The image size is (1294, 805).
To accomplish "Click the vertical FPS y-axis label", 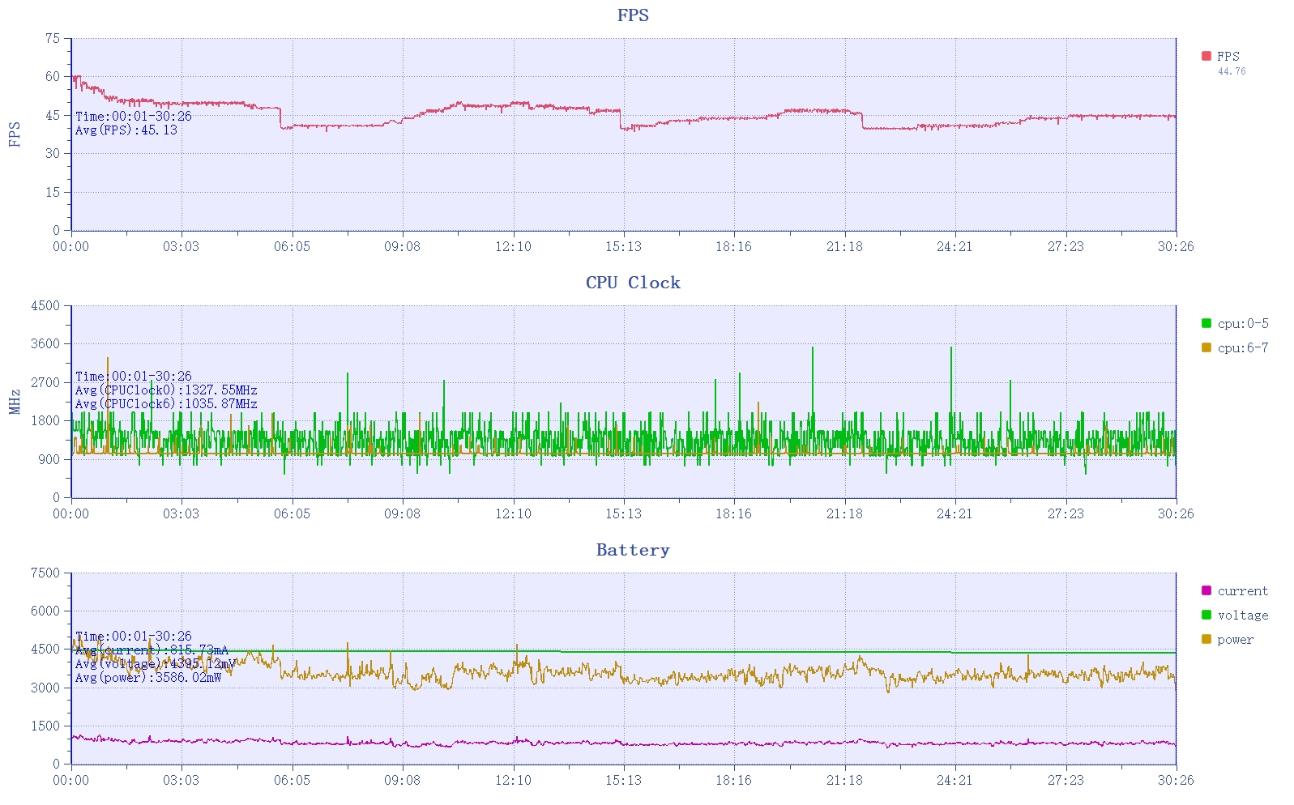I will (14, 135).
